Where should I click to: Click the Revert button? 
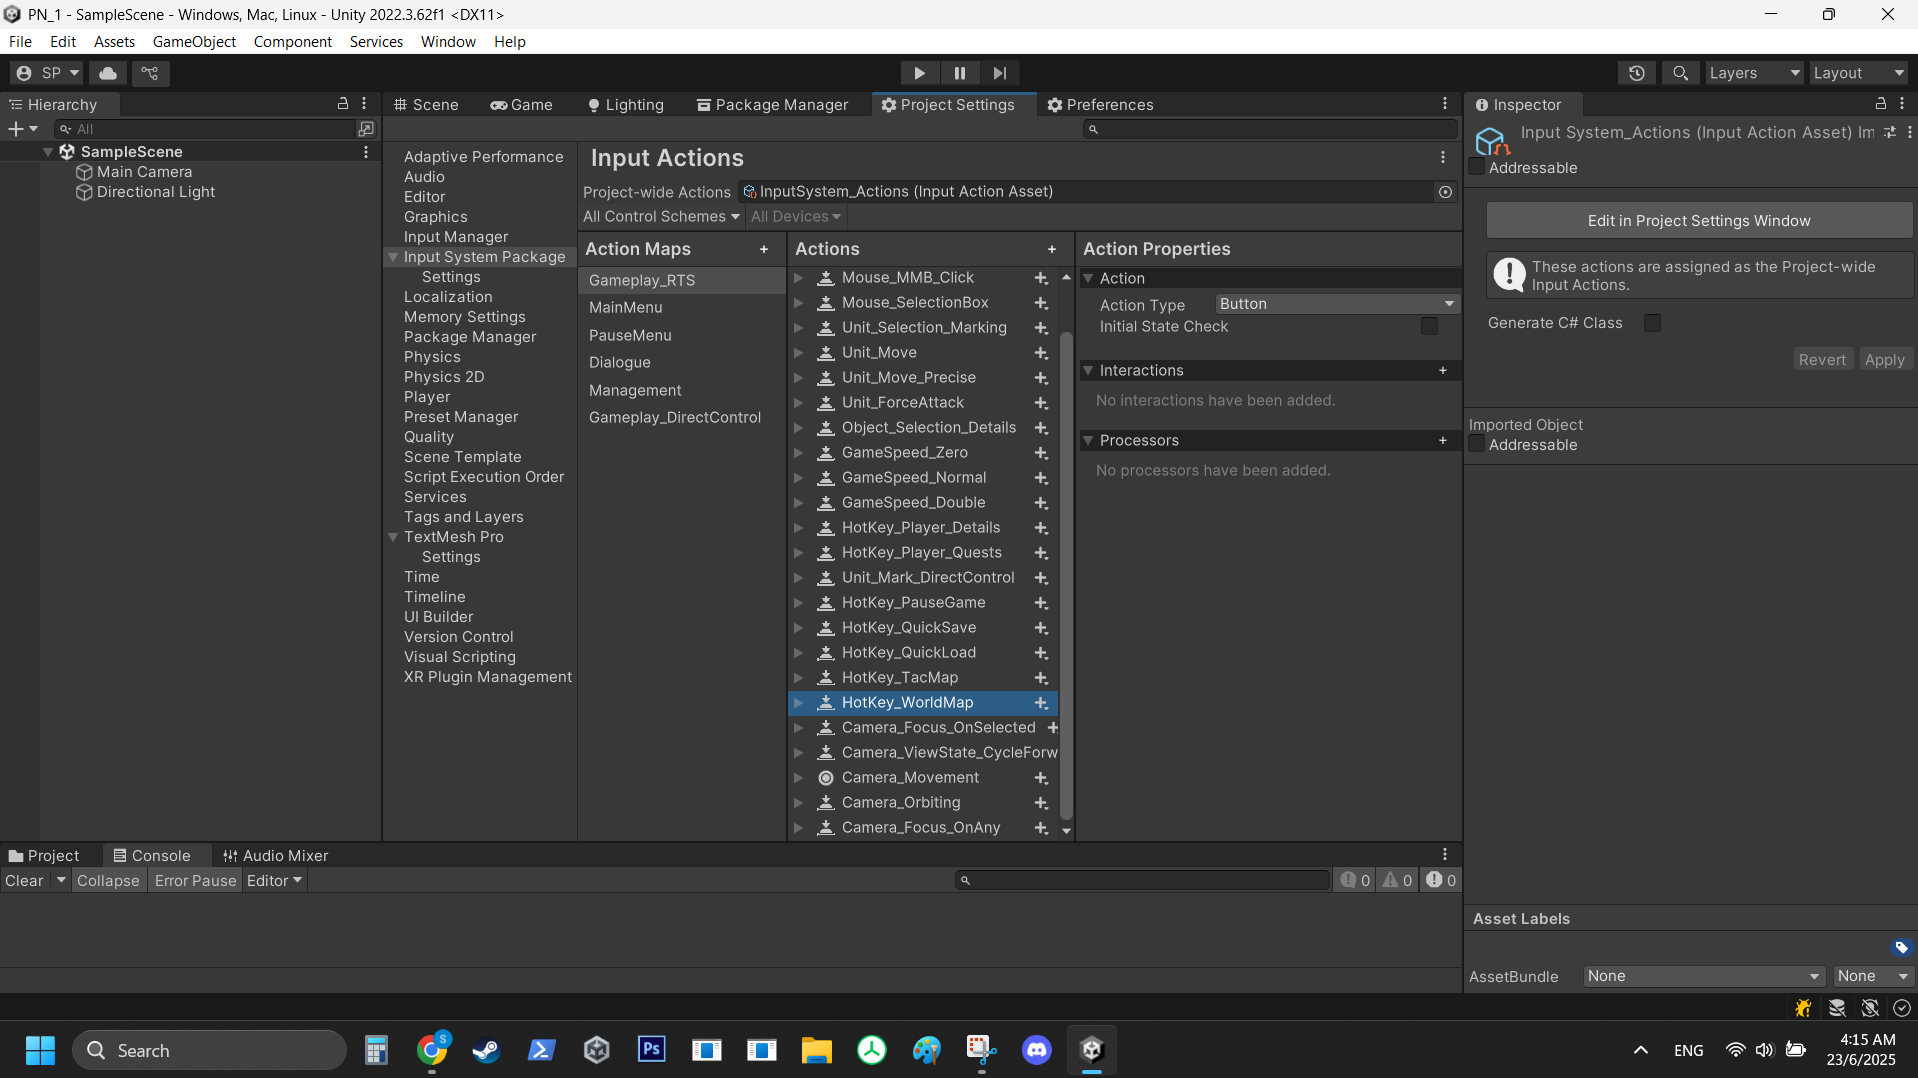(1822, 360)
